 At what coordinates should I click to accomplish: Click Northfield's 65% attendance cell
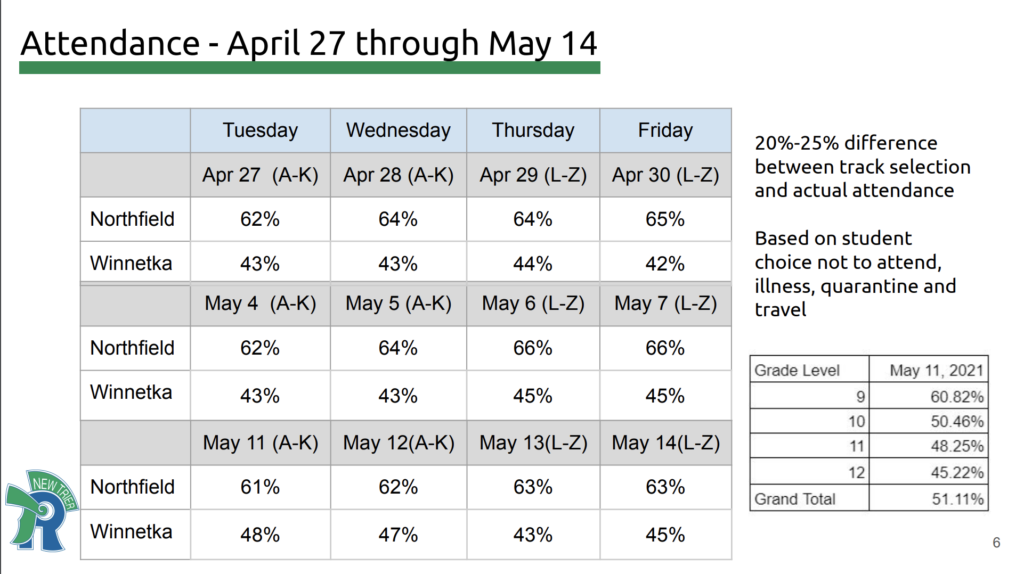(665, 219)
